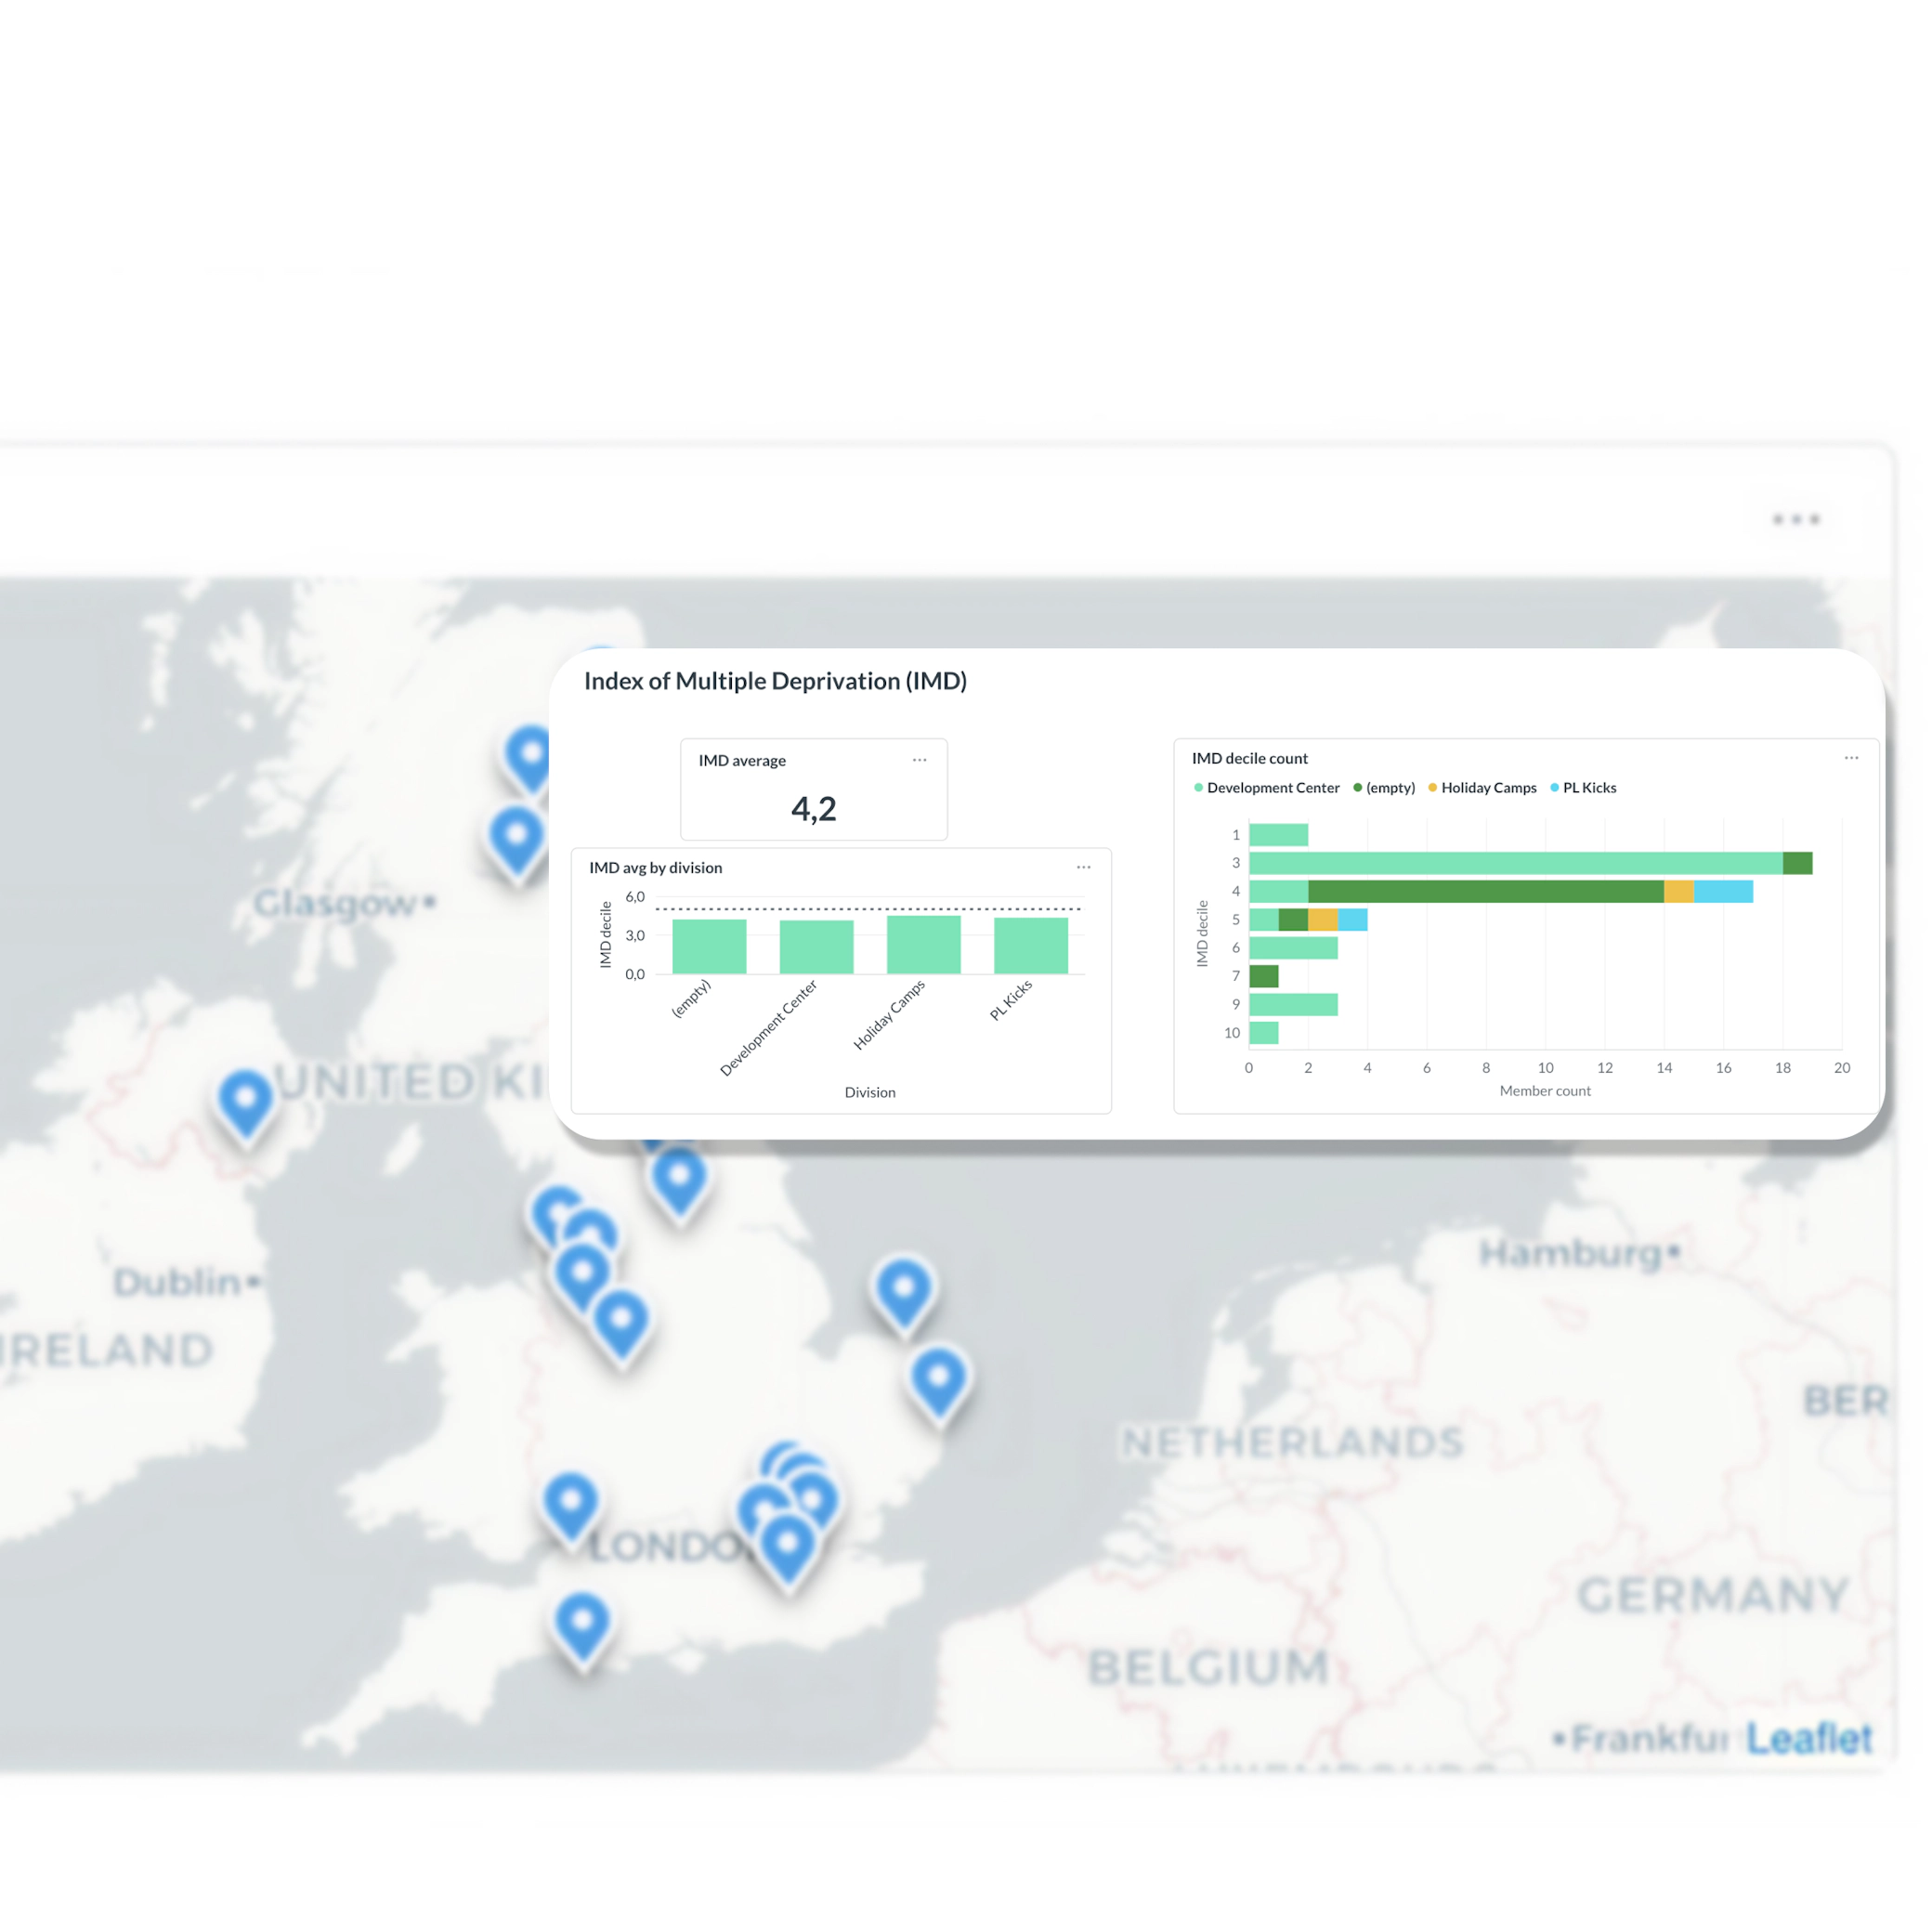Open IMD decile count ellipsis menu
Image resolution: width=1932 pixels, height=1932 pixels.
click(1851, 758)
